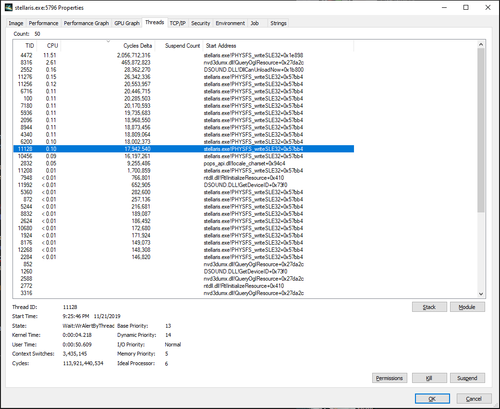Select thread row with TID 100
The image size is (500, 409).
click(x=184, y=99)
